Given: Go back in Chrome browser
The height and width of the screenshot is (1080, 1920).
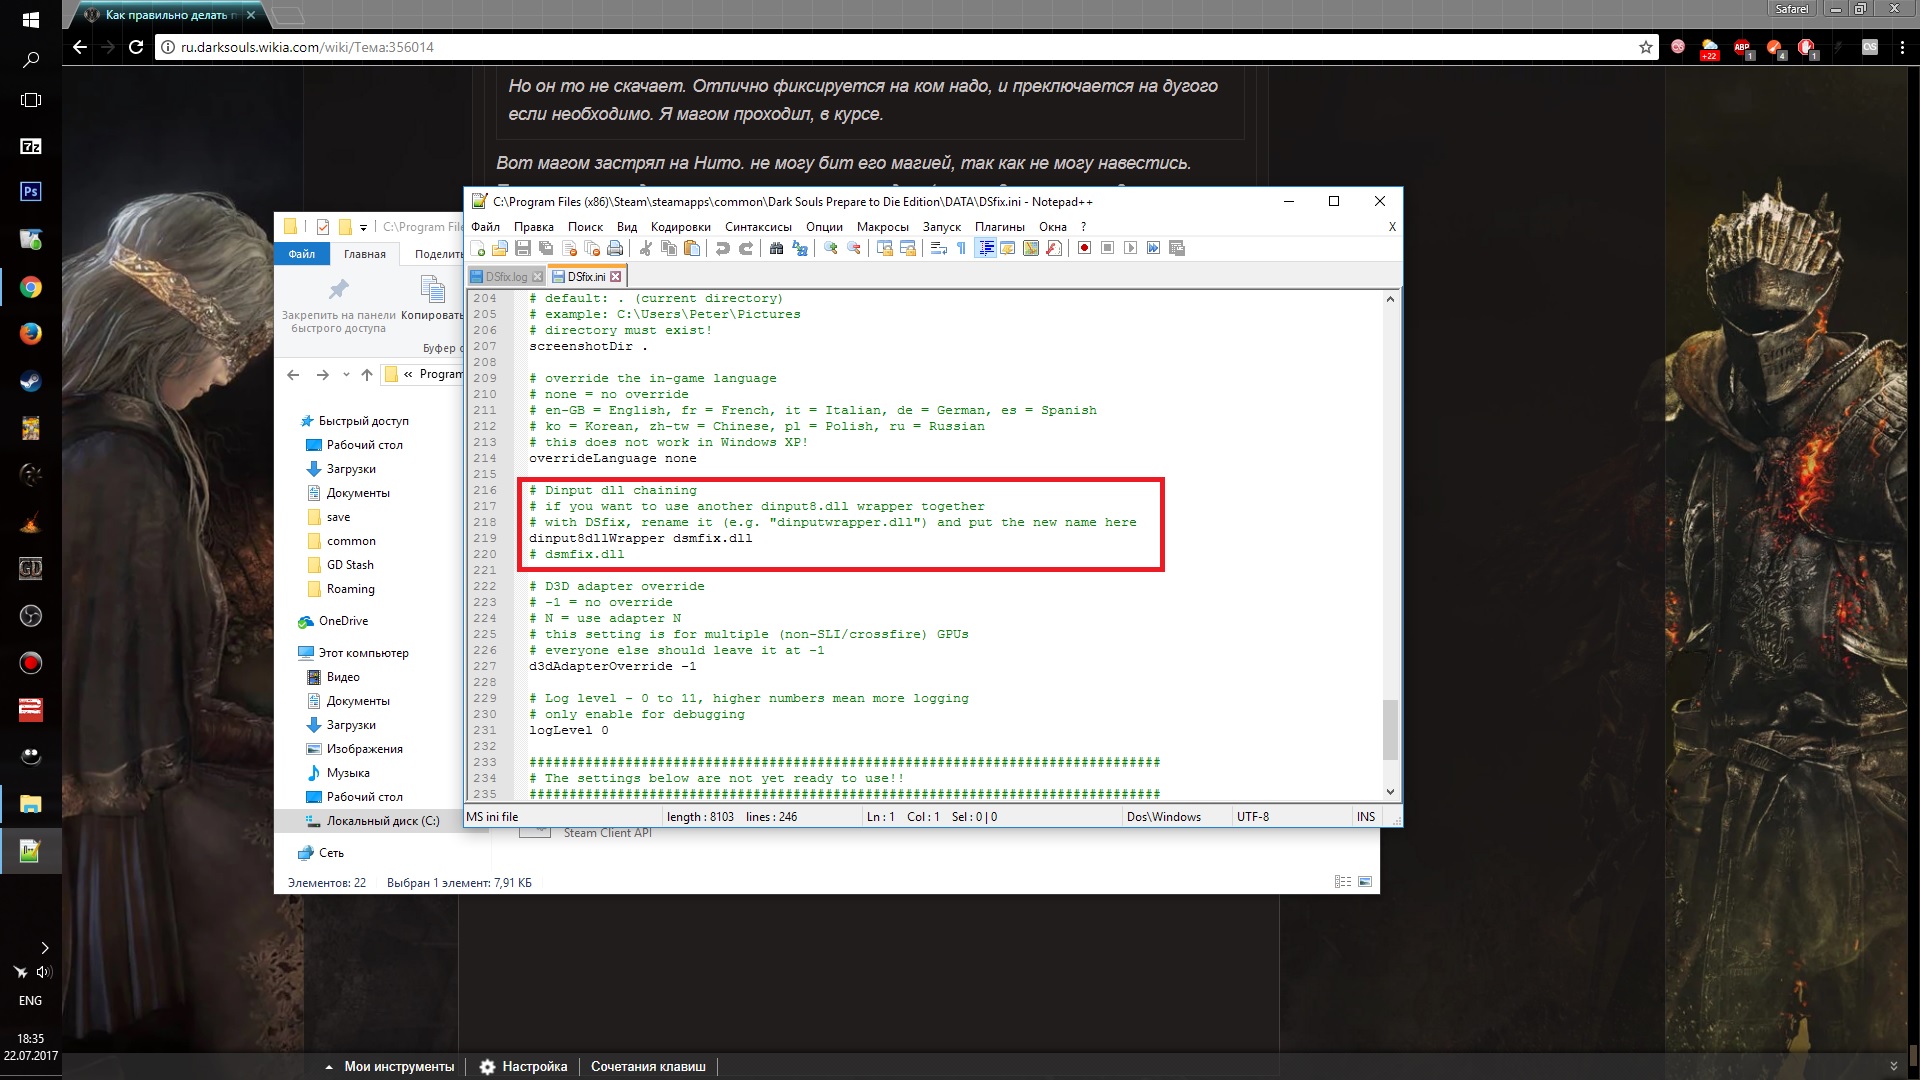Looking at the screenshot, I should (x=80, y=47).
